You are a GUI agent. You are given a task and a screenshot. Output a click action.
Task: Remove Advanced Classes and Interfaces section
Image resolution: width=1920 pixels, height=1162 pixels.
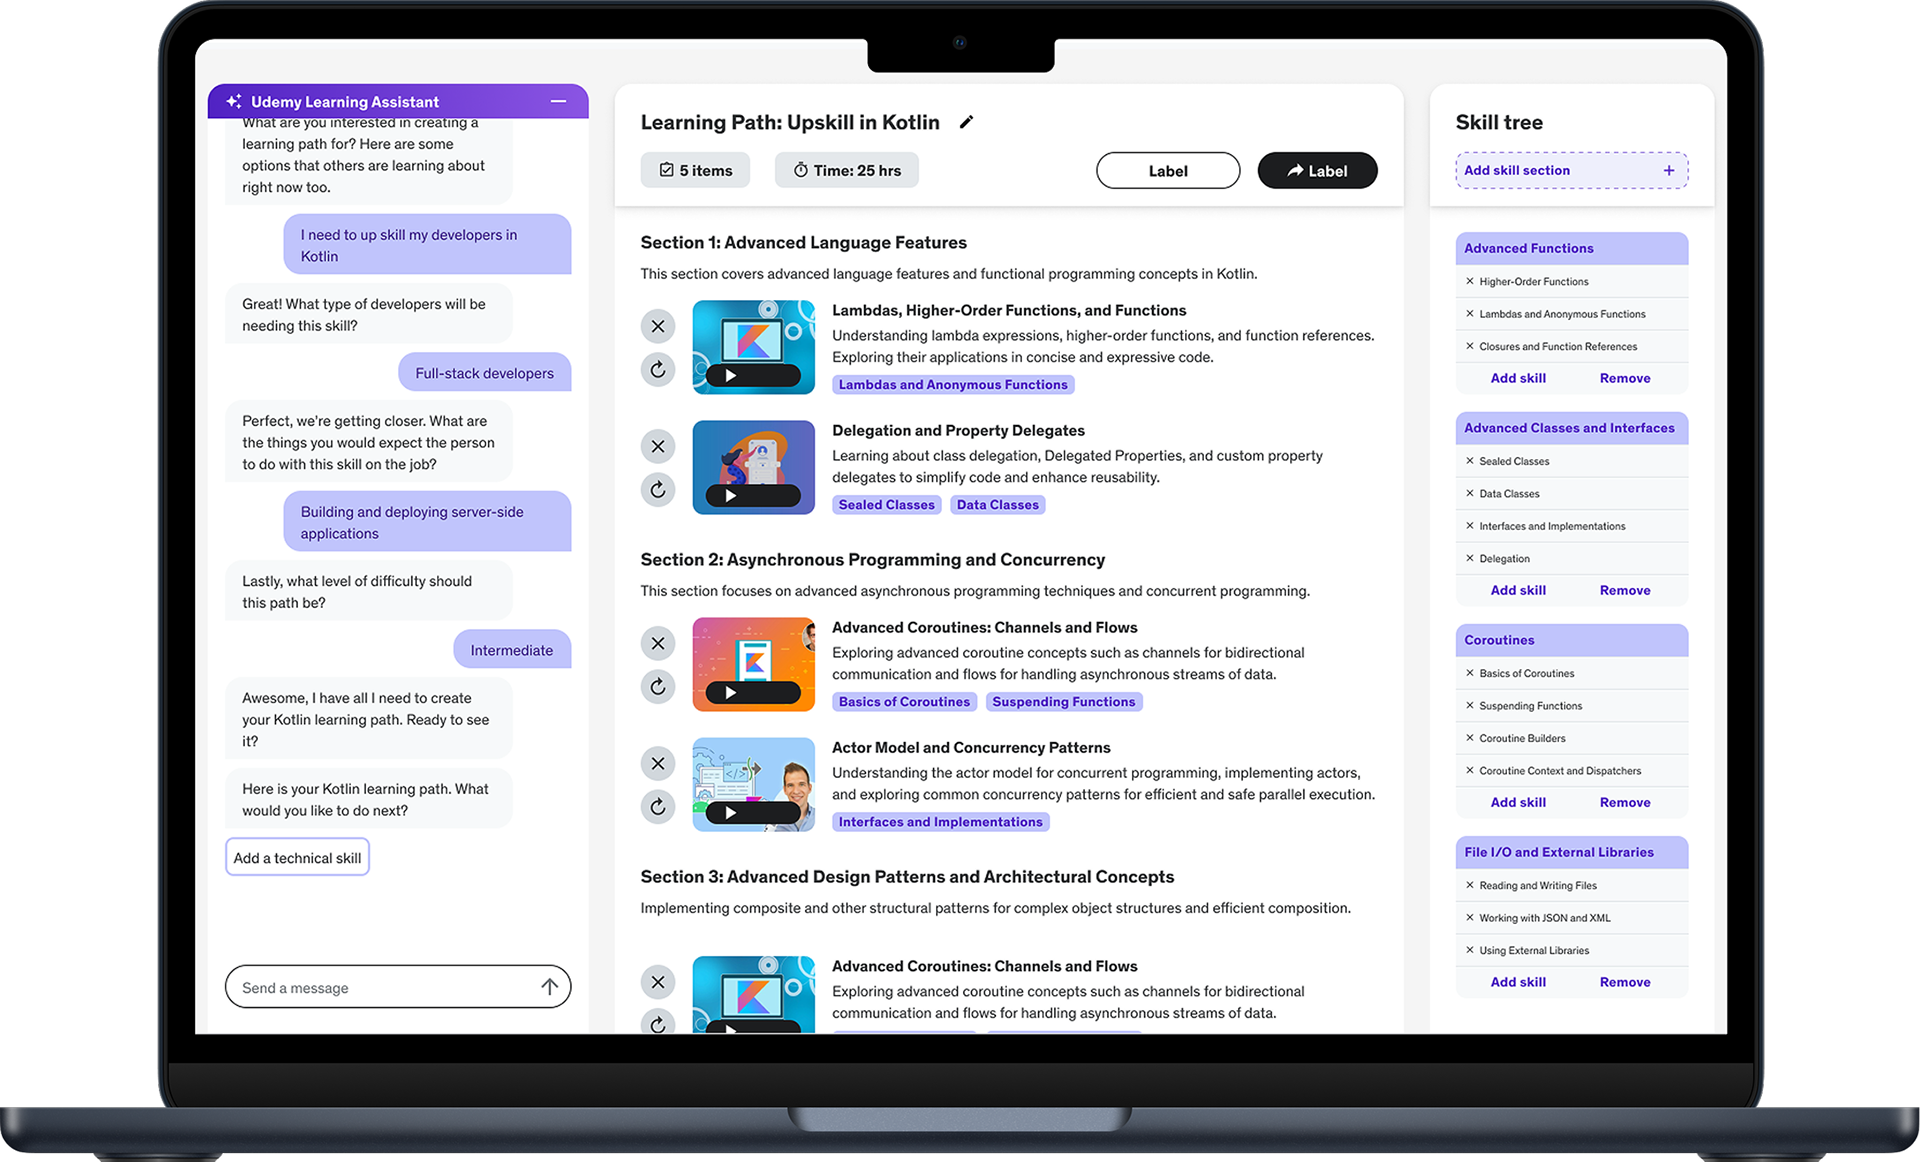coord(1625,590)
